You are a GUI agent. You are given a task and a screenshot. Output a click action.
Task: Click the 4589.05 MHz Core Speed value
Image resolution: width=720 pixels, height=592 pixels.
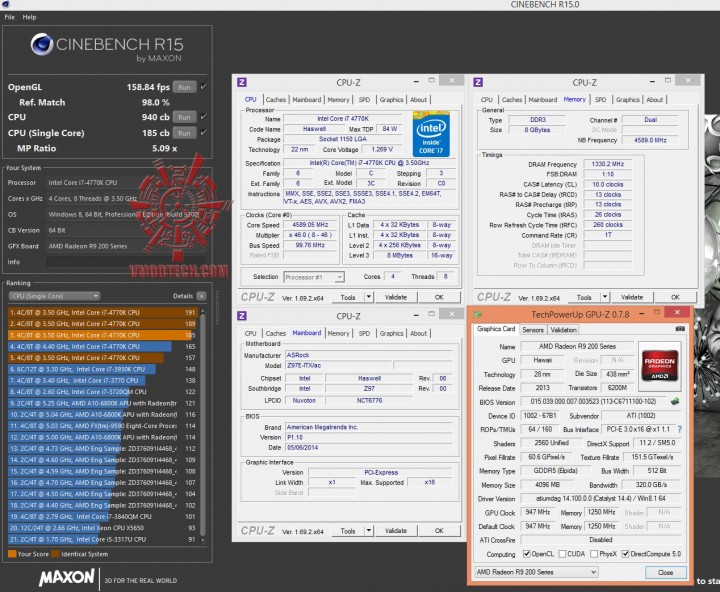click(x=311, y=225)
